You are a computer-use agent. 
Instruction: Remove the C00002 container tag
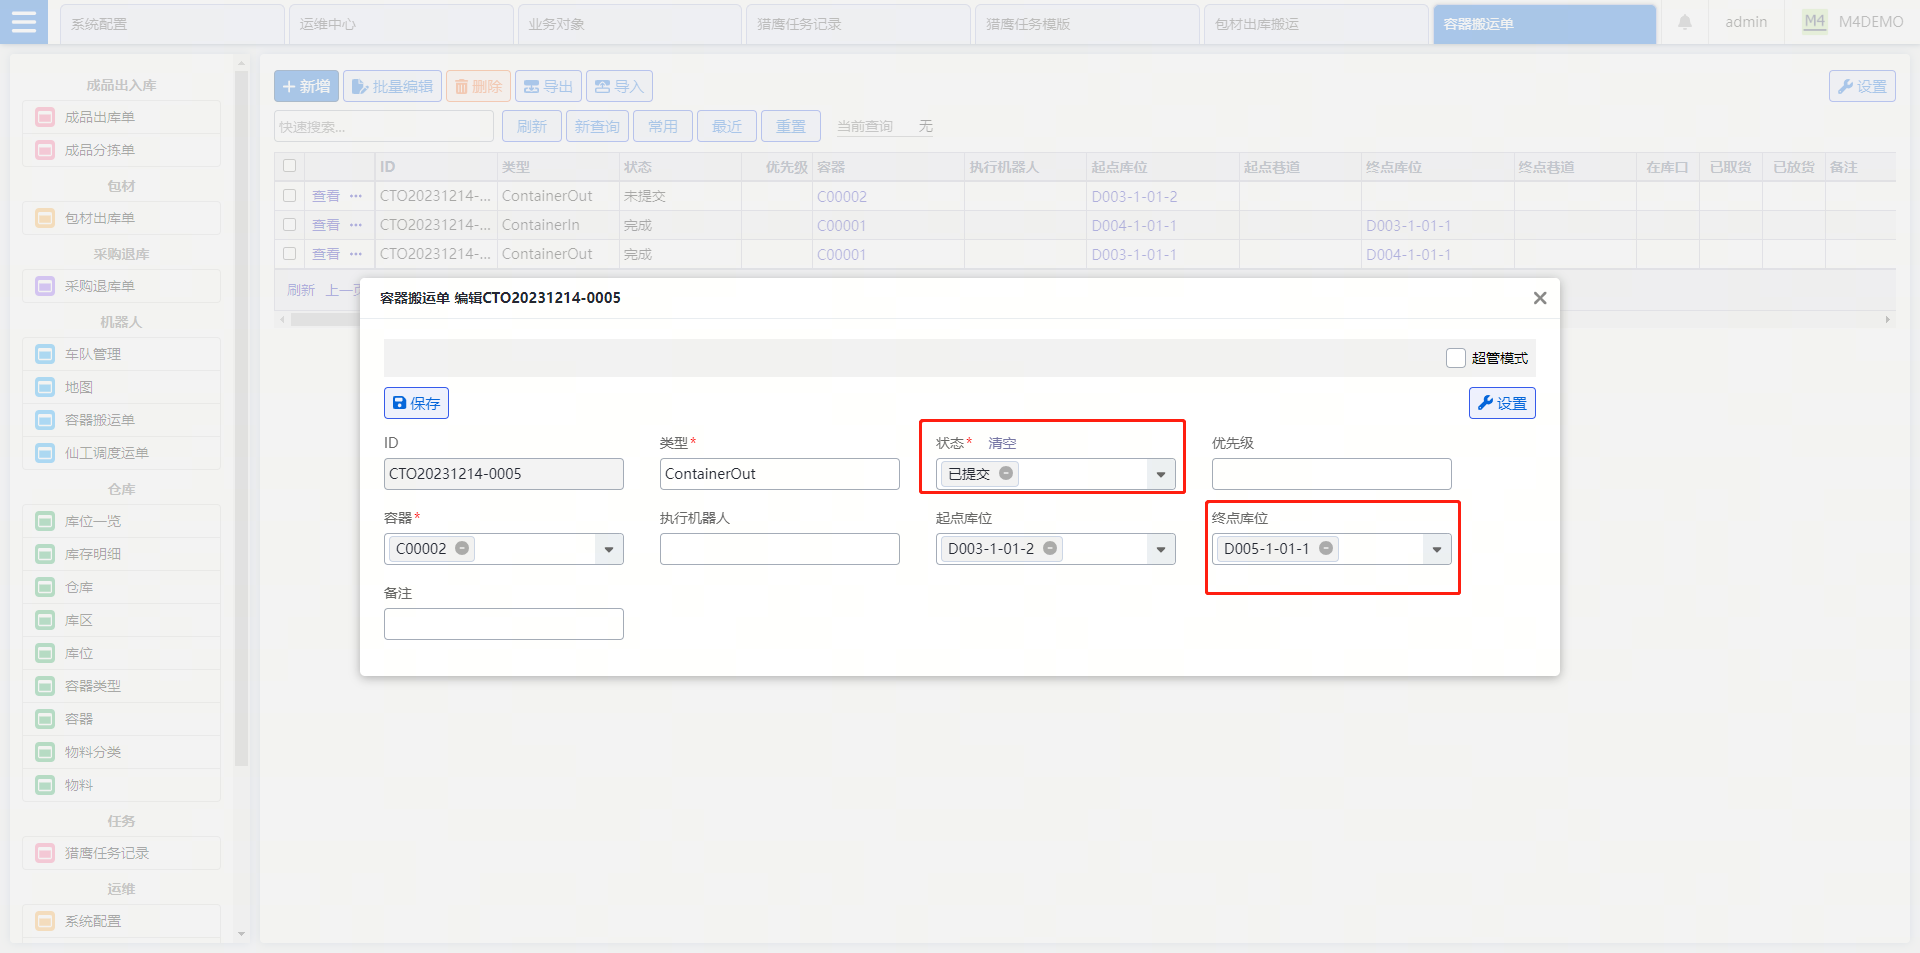[x=462, y=548]
